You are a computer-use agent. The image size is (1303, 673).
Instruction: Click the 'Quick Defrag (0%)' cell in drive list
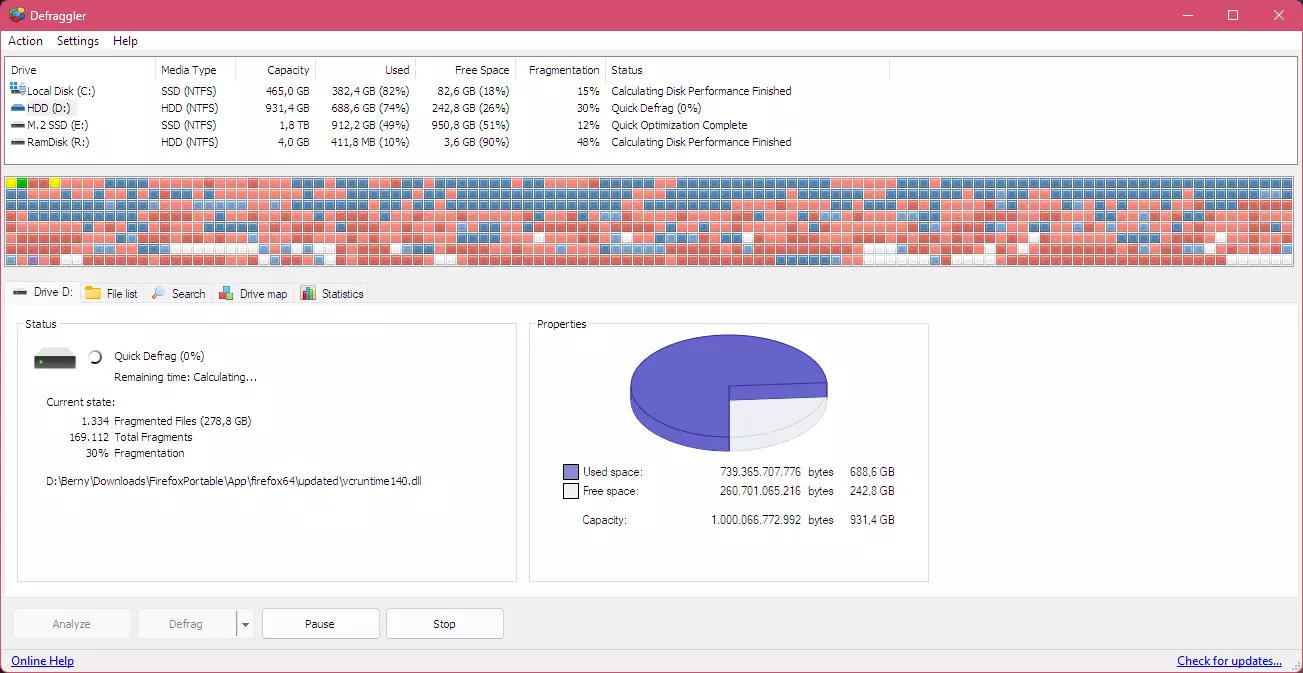pyautogui.click(x=656, y=108)
